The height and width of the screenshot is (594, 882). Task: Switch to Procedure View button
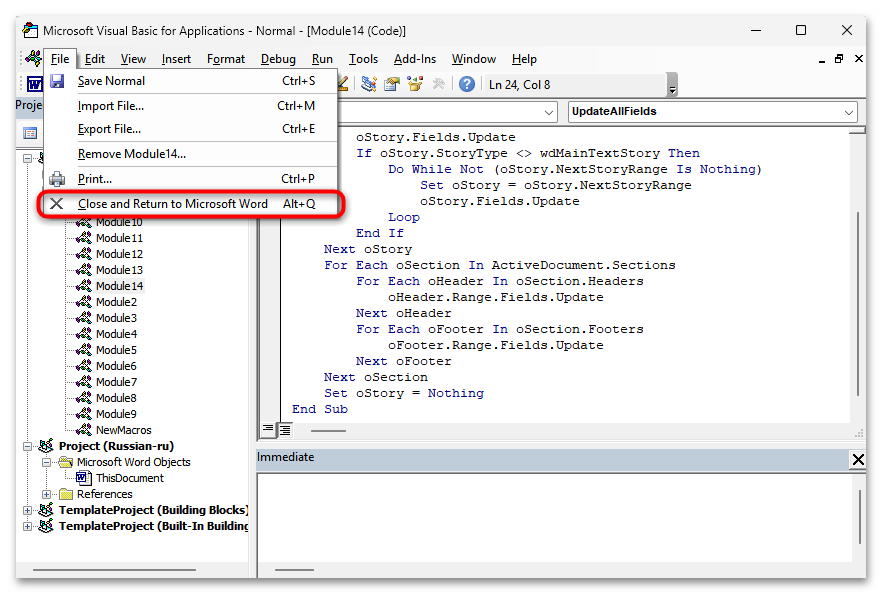coord(268,430)
